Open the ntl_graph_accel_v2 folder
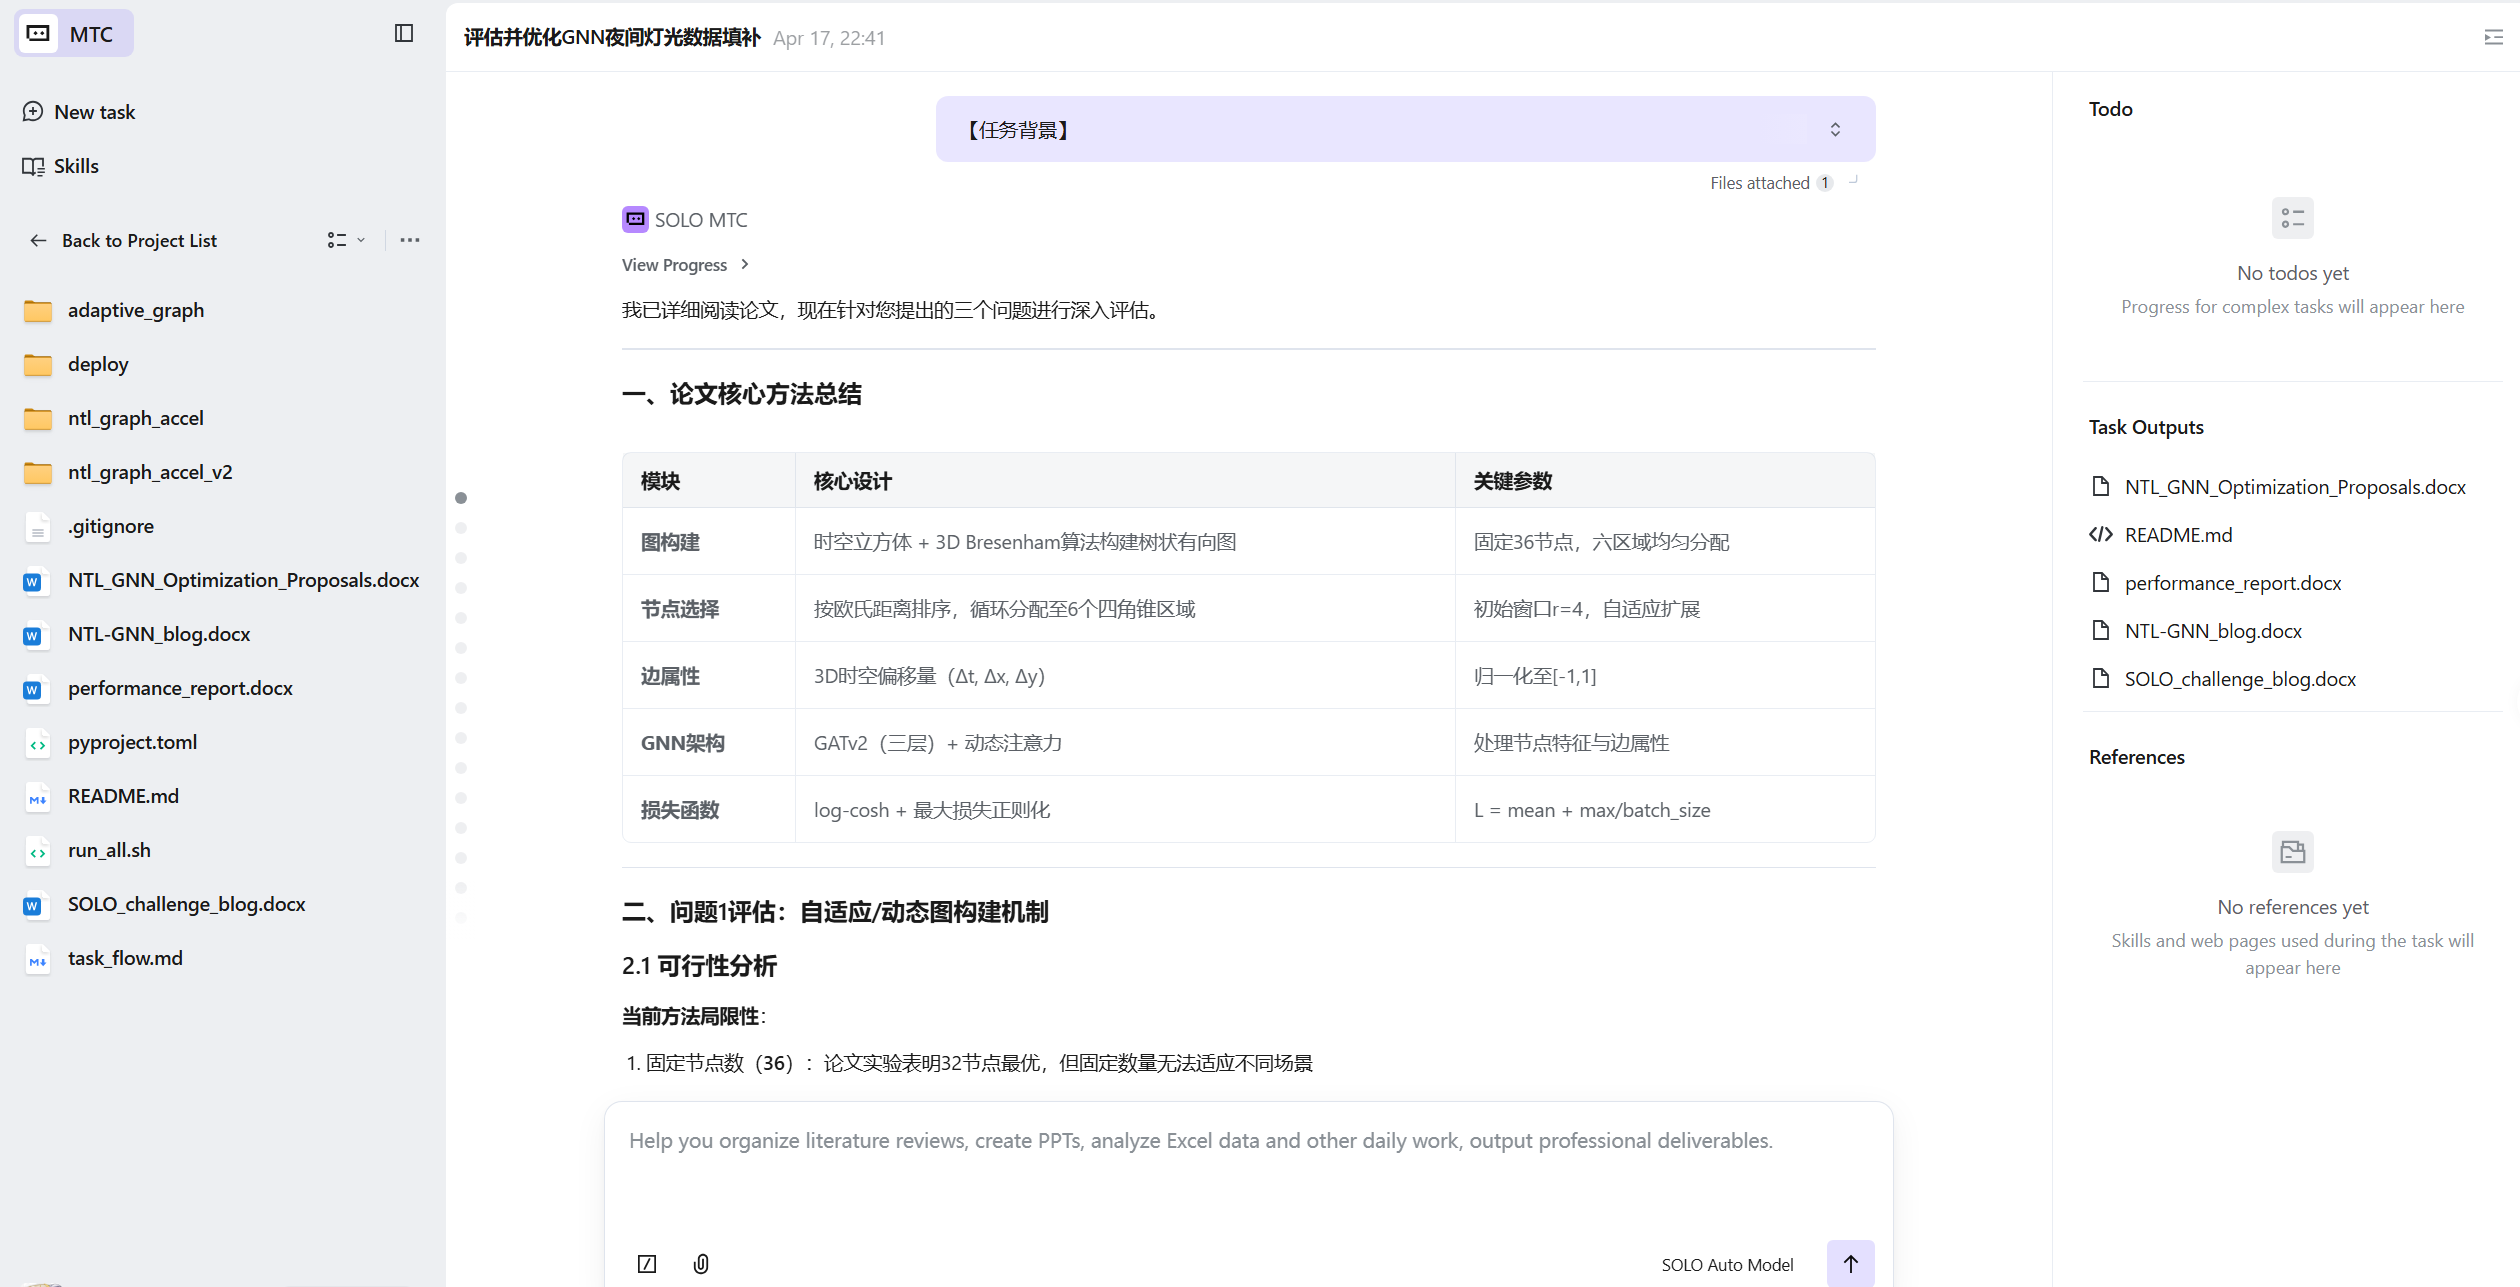This screenshot has height=1287, width=2520. (x=150, y=472)
